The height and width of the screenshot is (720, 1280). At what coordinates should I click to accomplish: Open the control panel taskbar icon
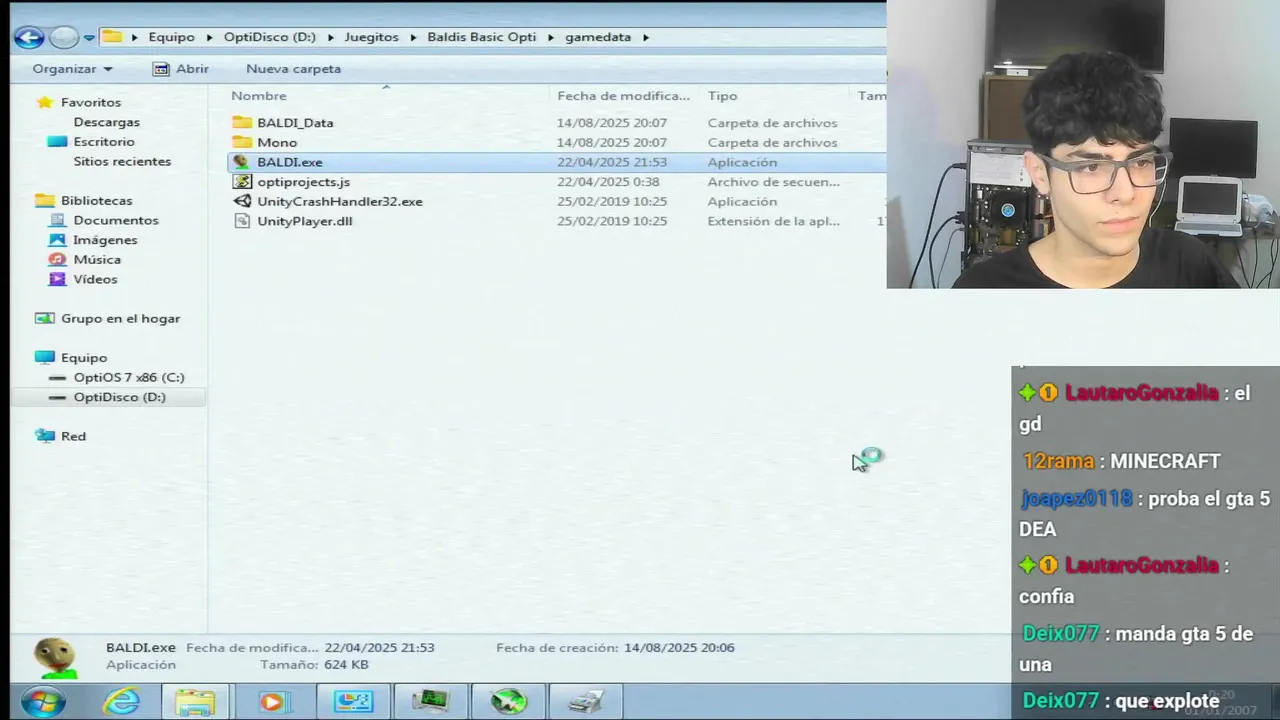tap(352, 702)
